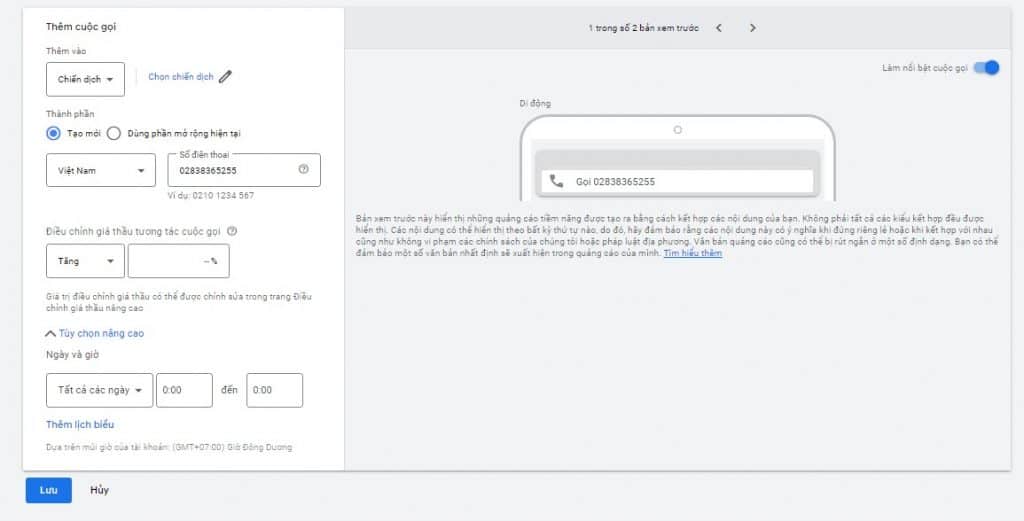Viewport: 1024px width, 521px height.
Task: Click the help icon next to Điều chỉnh giá thầu
Action: coord(232,231)
